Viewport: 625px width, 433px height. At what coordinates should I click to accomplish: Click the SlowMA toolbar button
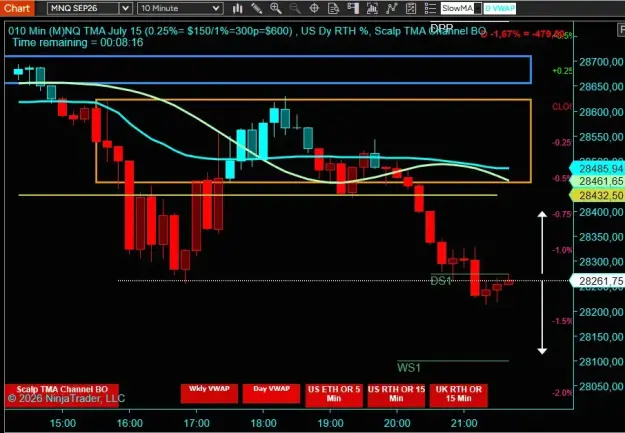pos(461,8)
